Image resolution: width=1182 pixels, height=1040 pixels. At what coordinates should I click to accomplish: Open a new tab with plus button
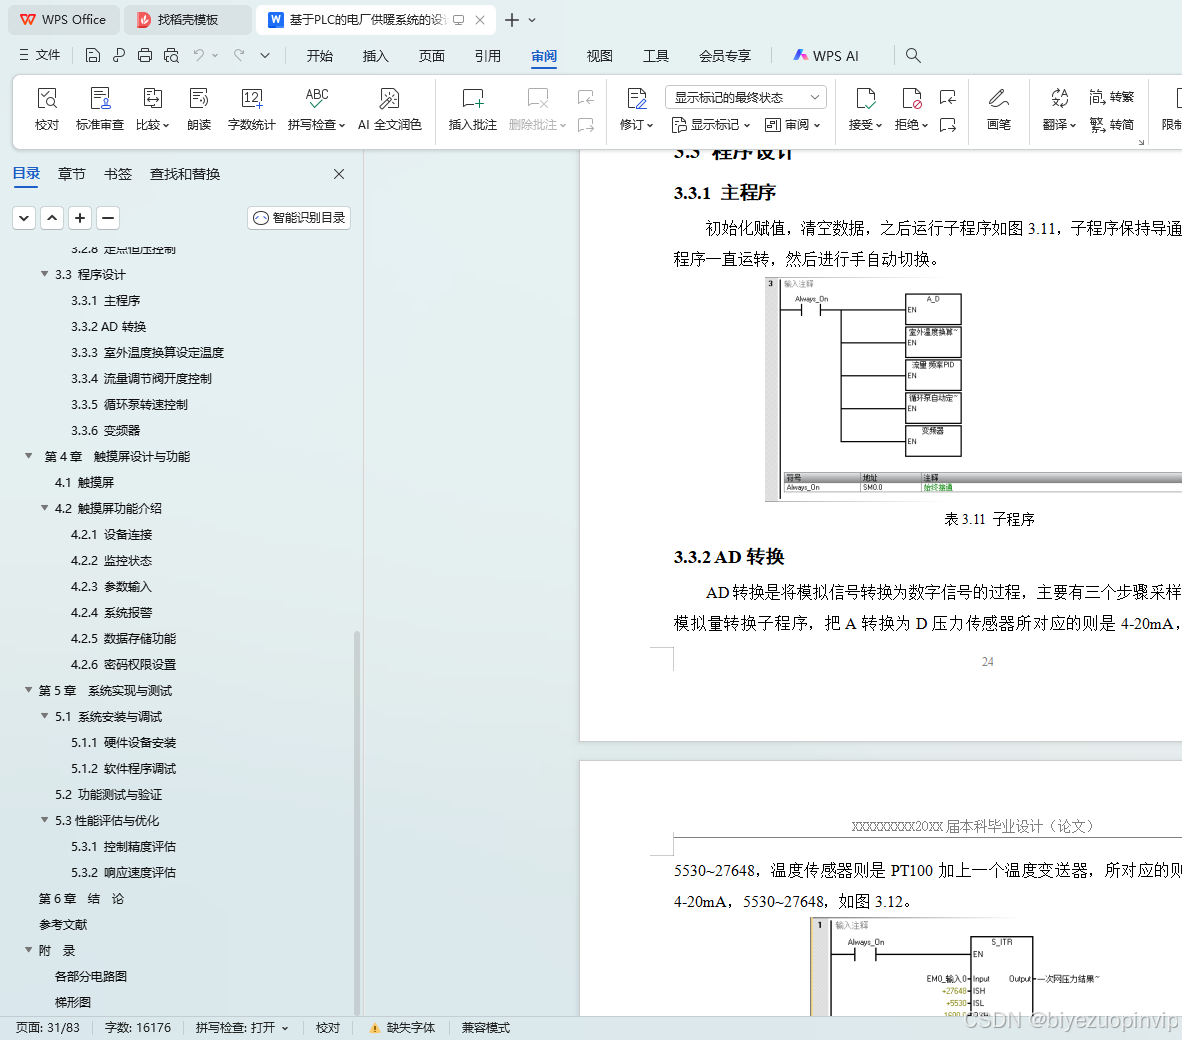(x=512, y=20)
